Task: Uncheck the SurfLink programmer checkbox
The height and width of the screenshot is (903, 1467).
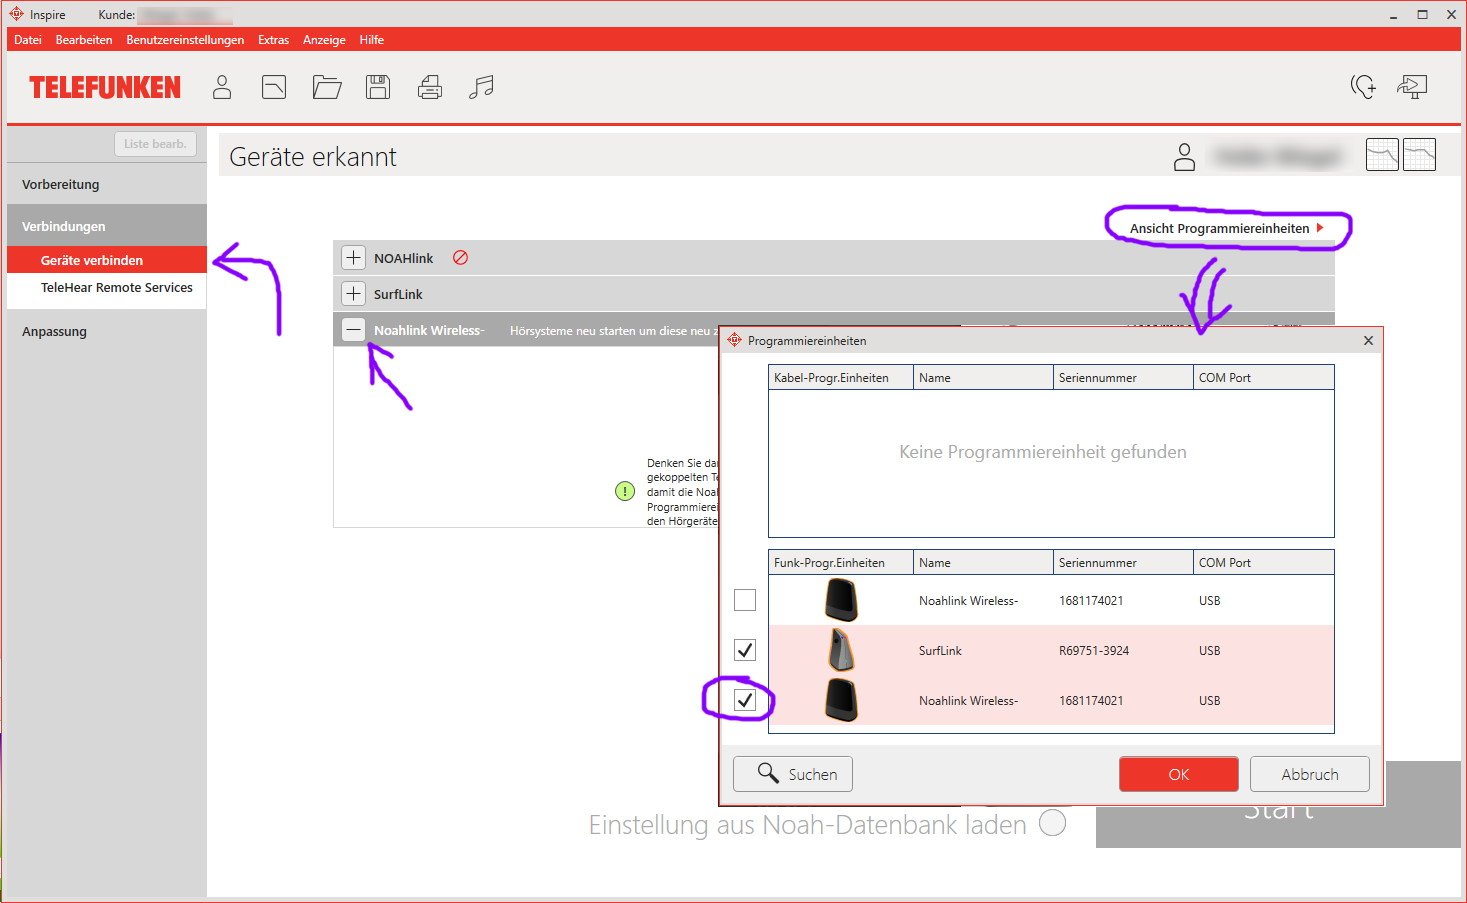Action: tap(745, 650)
